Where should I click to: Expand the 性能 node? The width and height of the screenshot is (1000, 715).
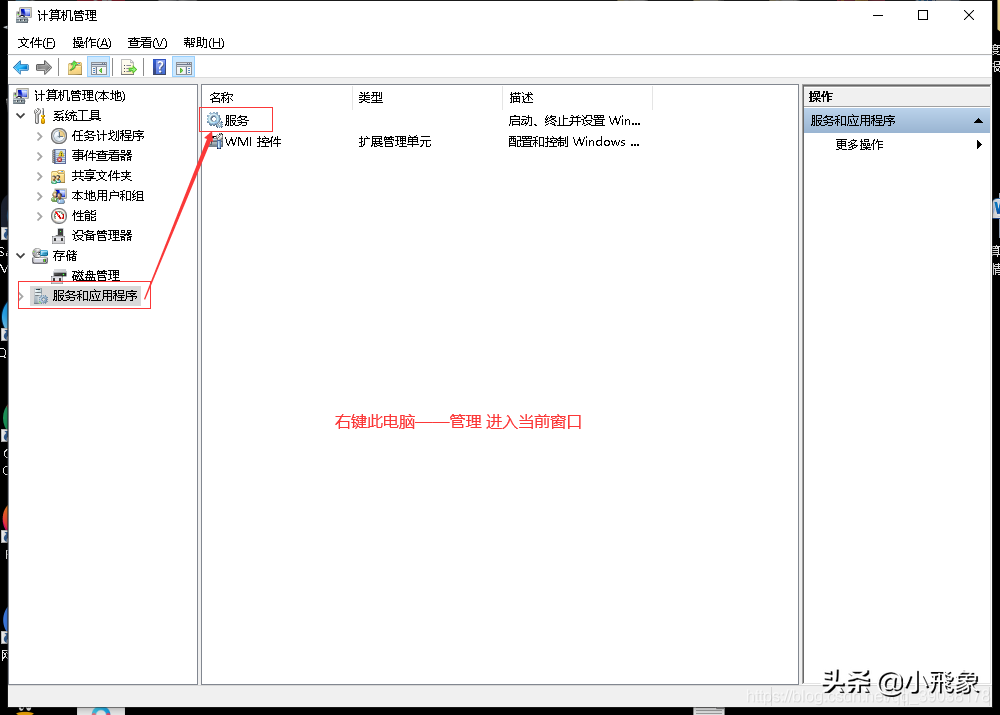[40, 216]
